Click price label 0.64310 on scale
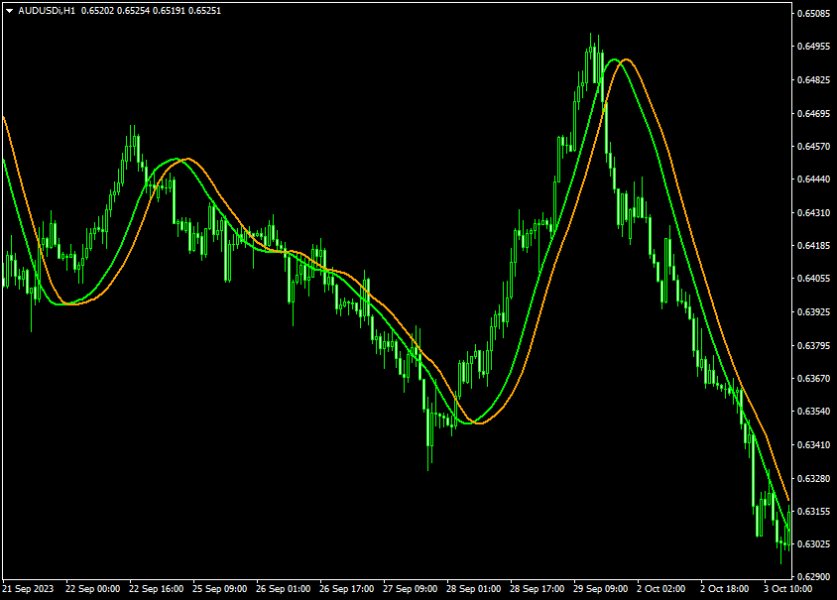The image size is (837, 600). (814, 212)
